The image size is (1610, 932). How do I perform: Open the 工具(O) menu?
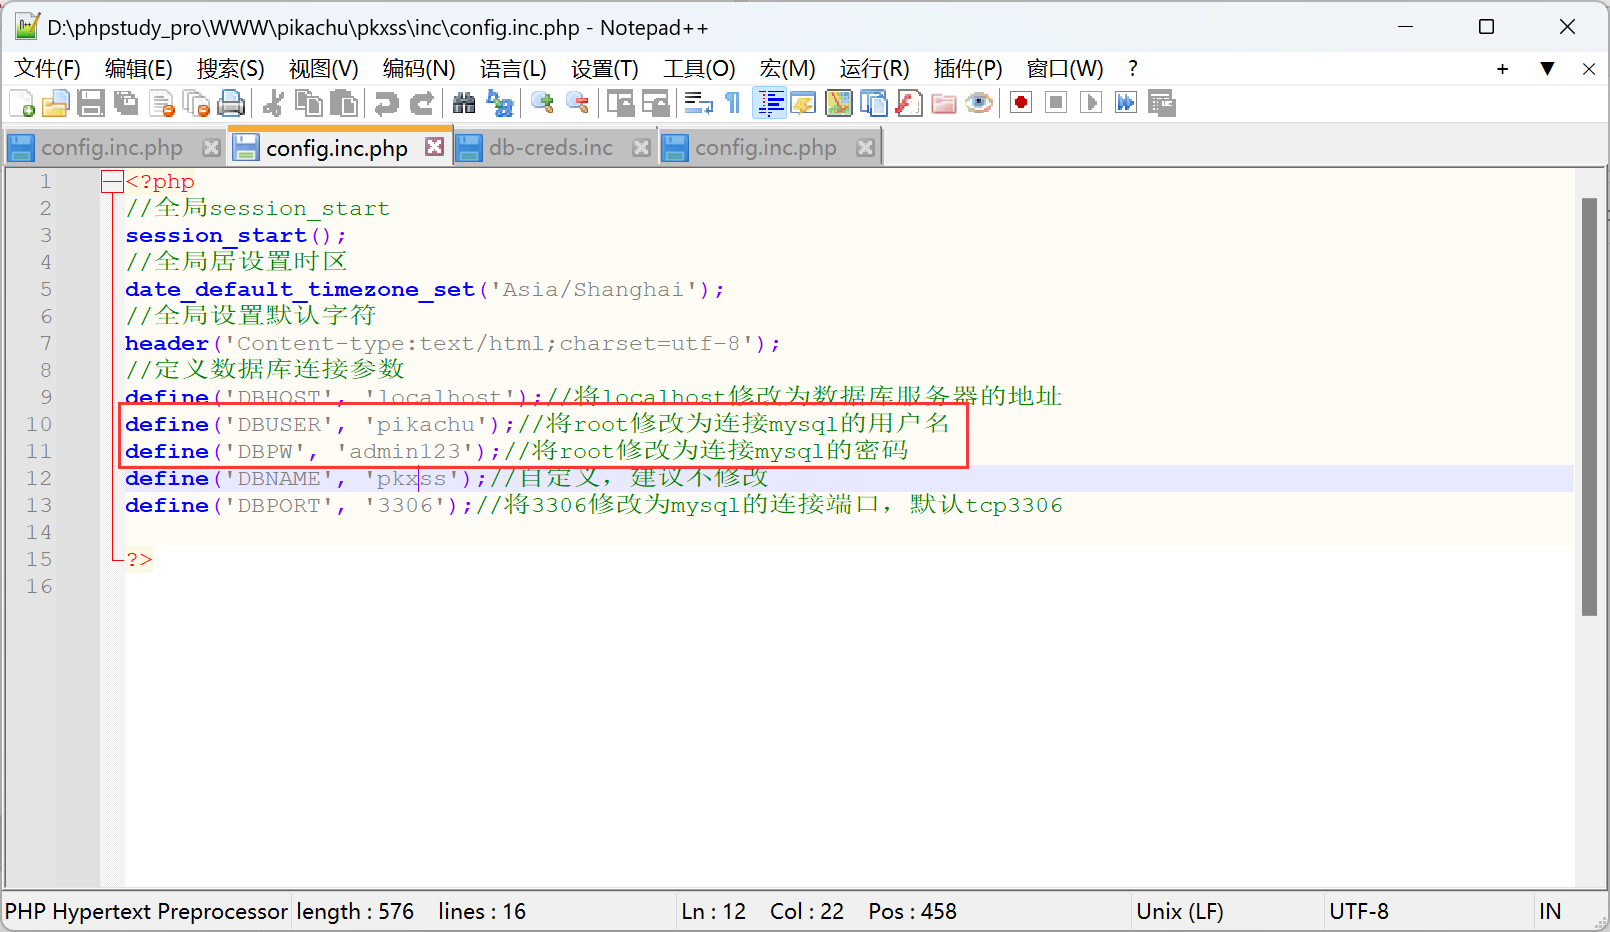coord(699,69)
